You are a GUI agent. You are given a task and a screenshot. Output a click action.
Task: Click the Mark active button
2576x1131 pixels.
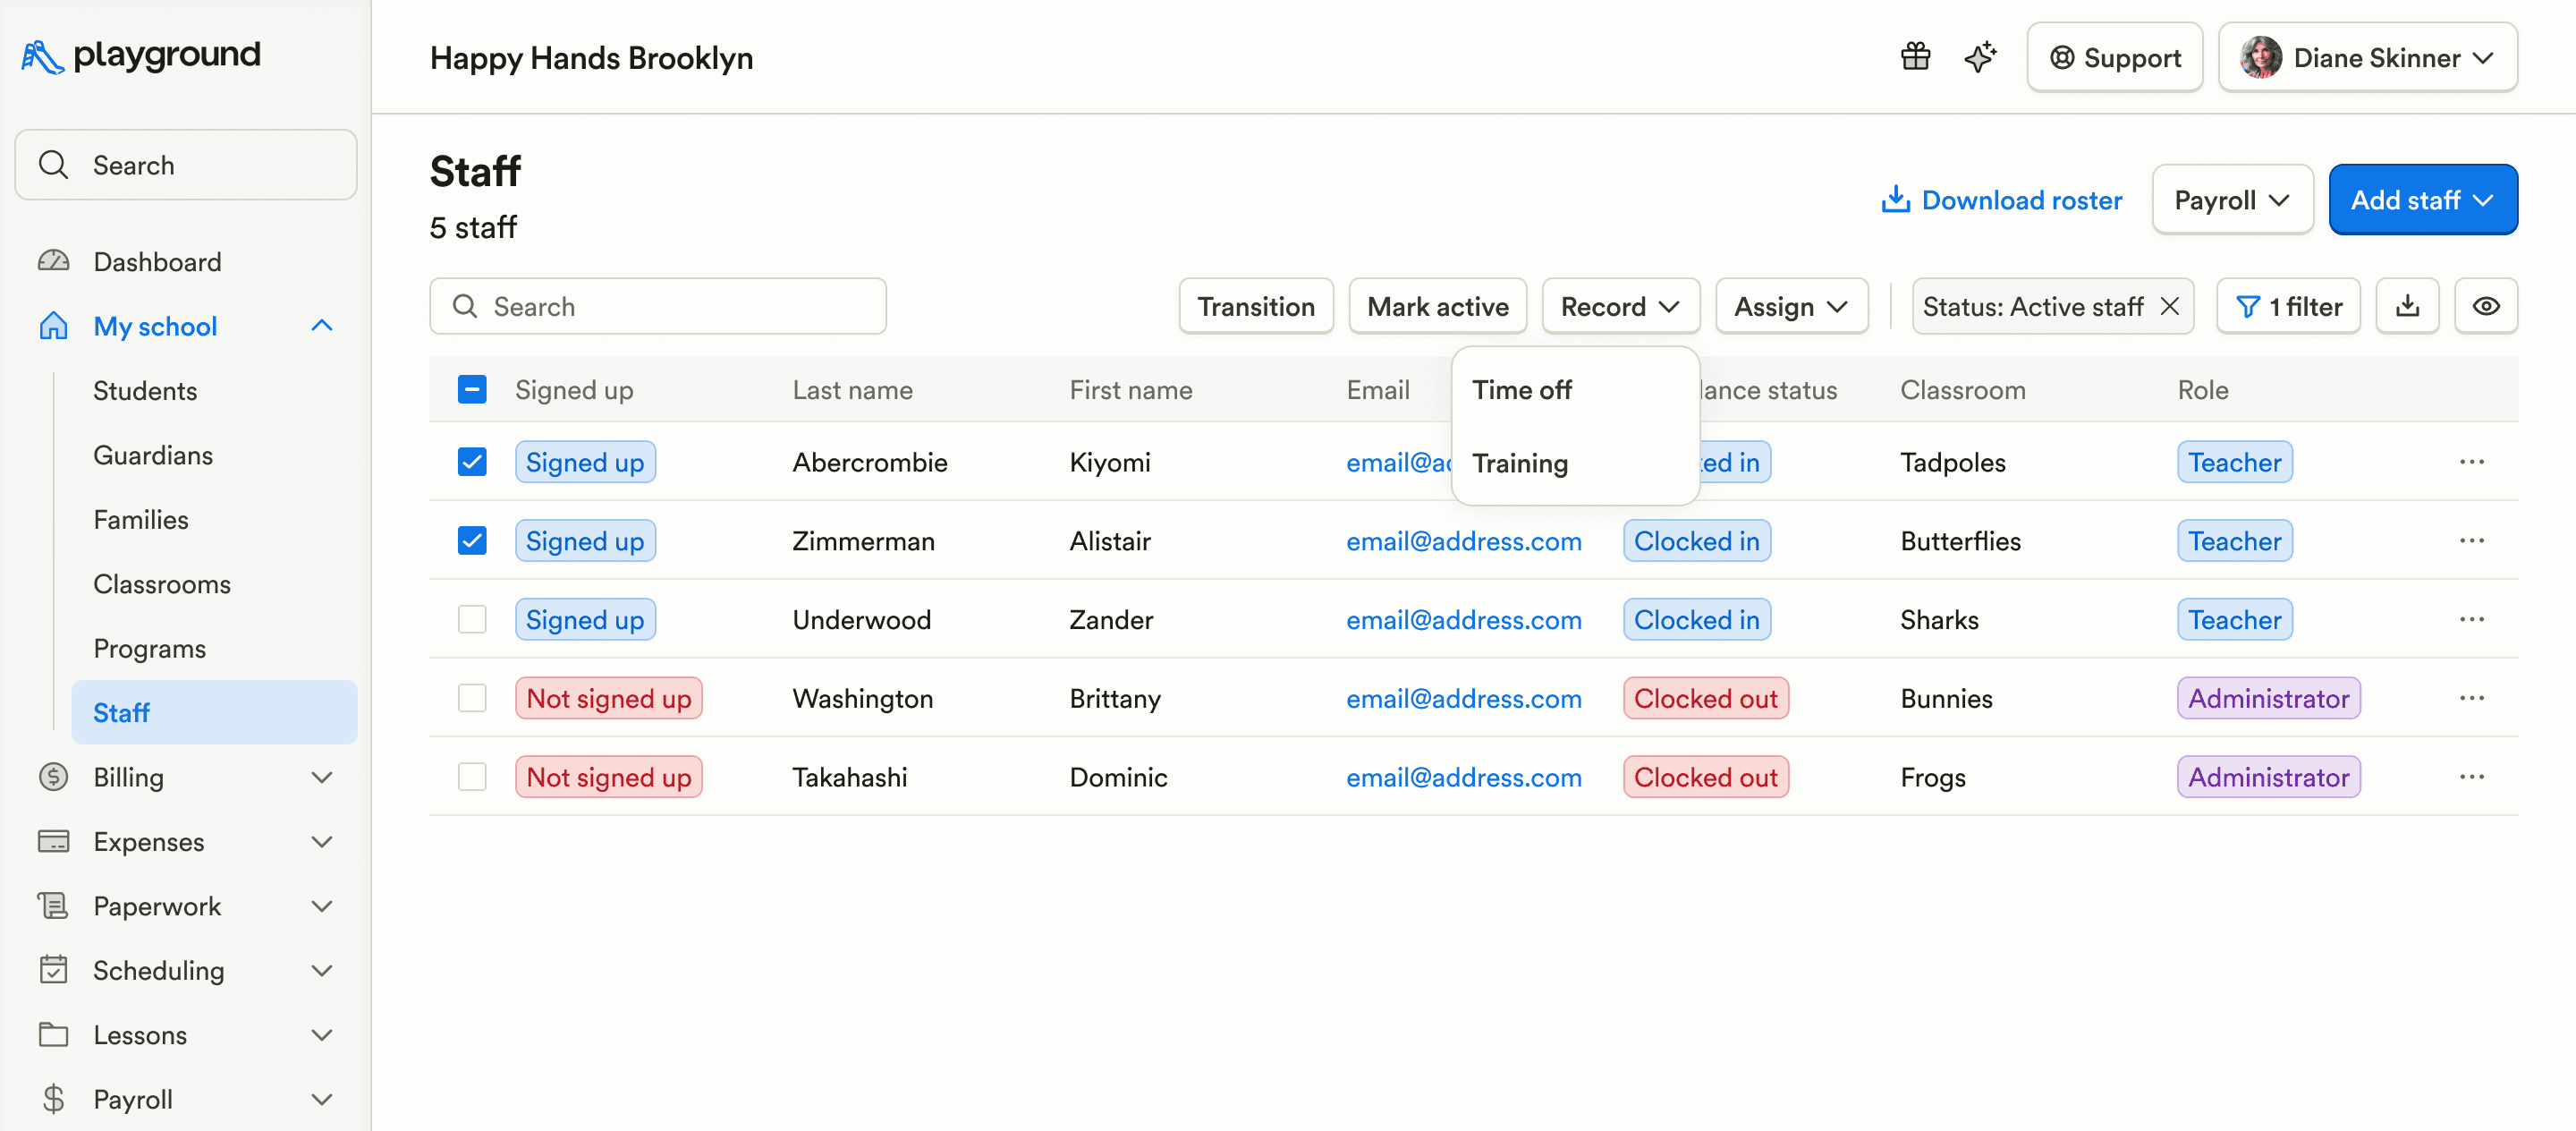pos(1437,306)
